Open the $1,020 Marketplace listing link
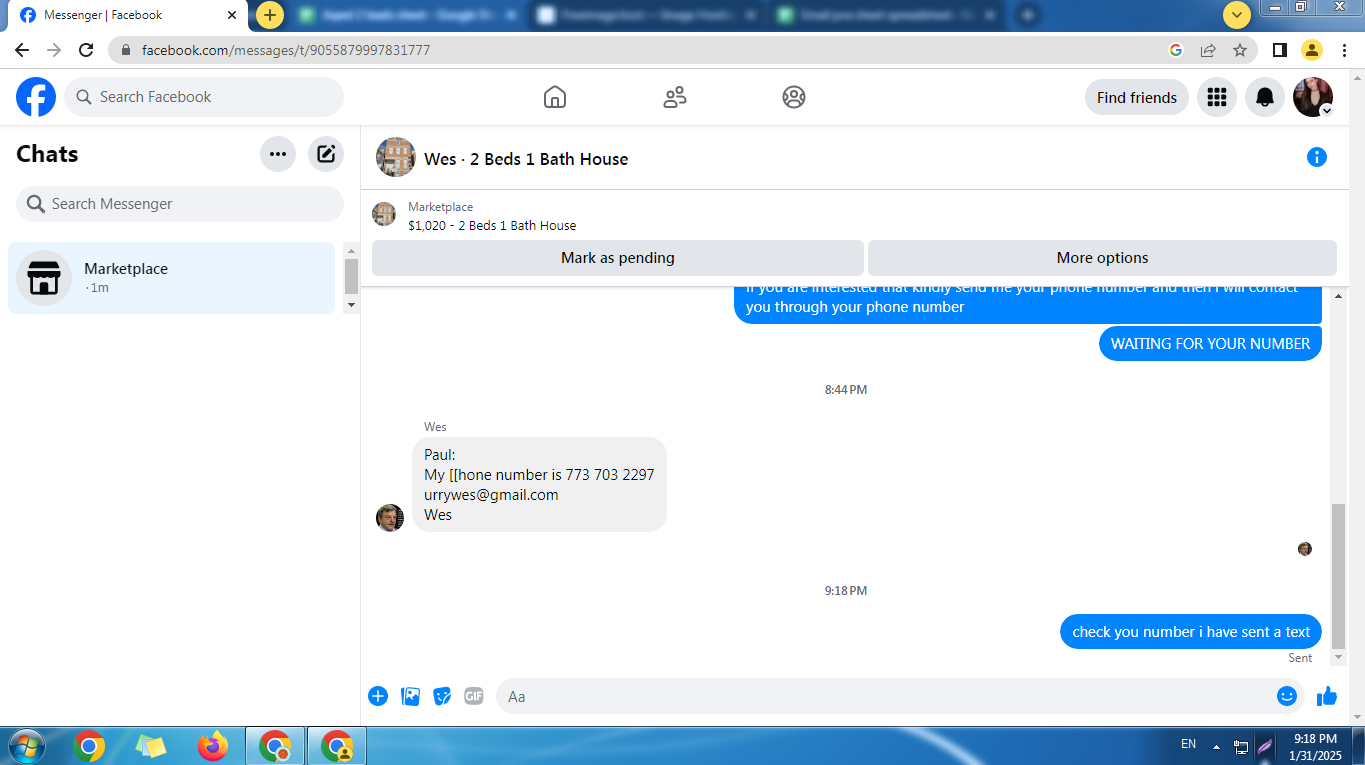 [492, 226]
